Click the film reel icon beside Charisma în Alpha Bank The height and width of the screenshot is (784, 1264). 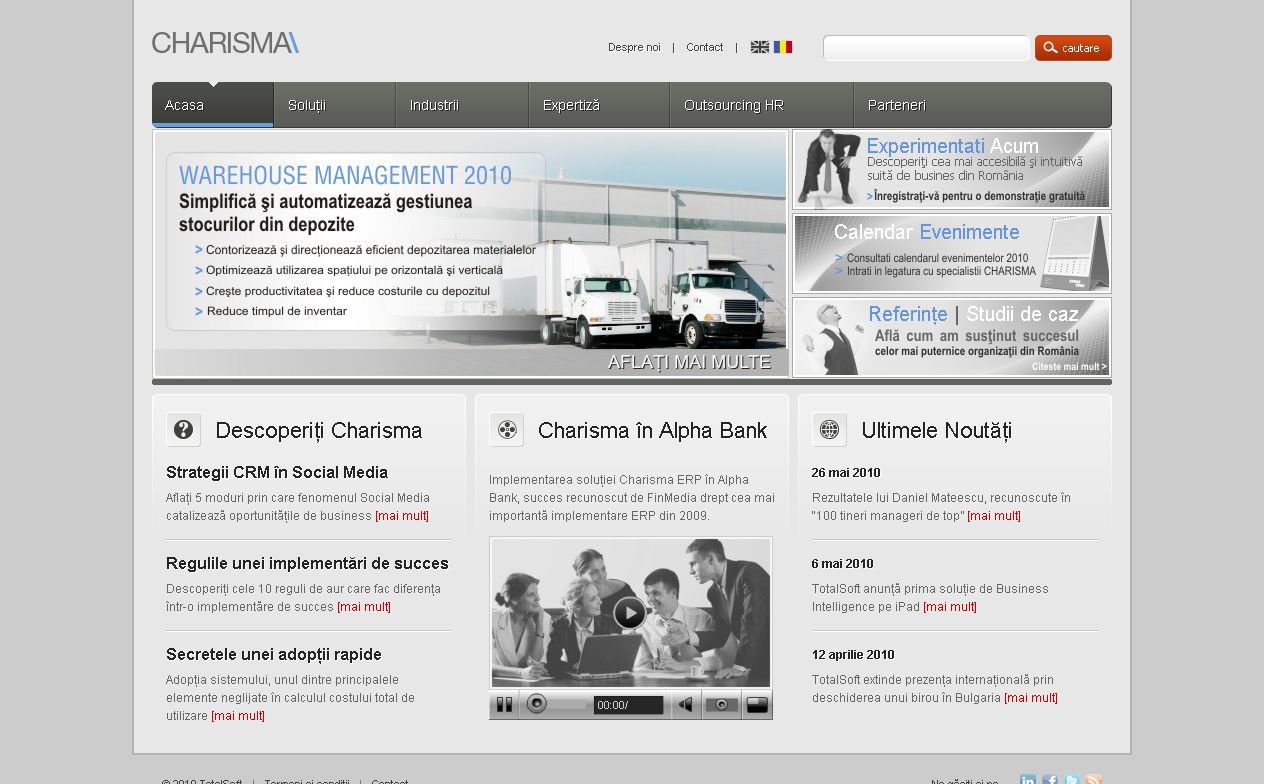[507, 430]
